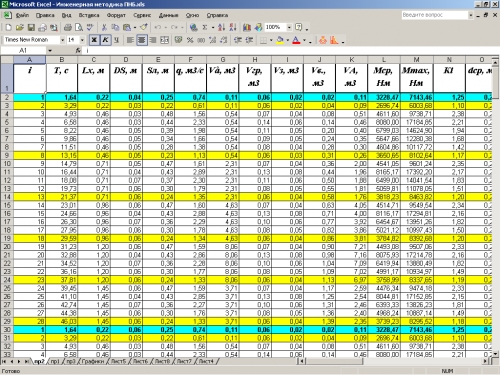Image resolution: width=500 pixels, height=375 pixels.
Task: Launch the Chart Wizard
Action: point(247,27)
